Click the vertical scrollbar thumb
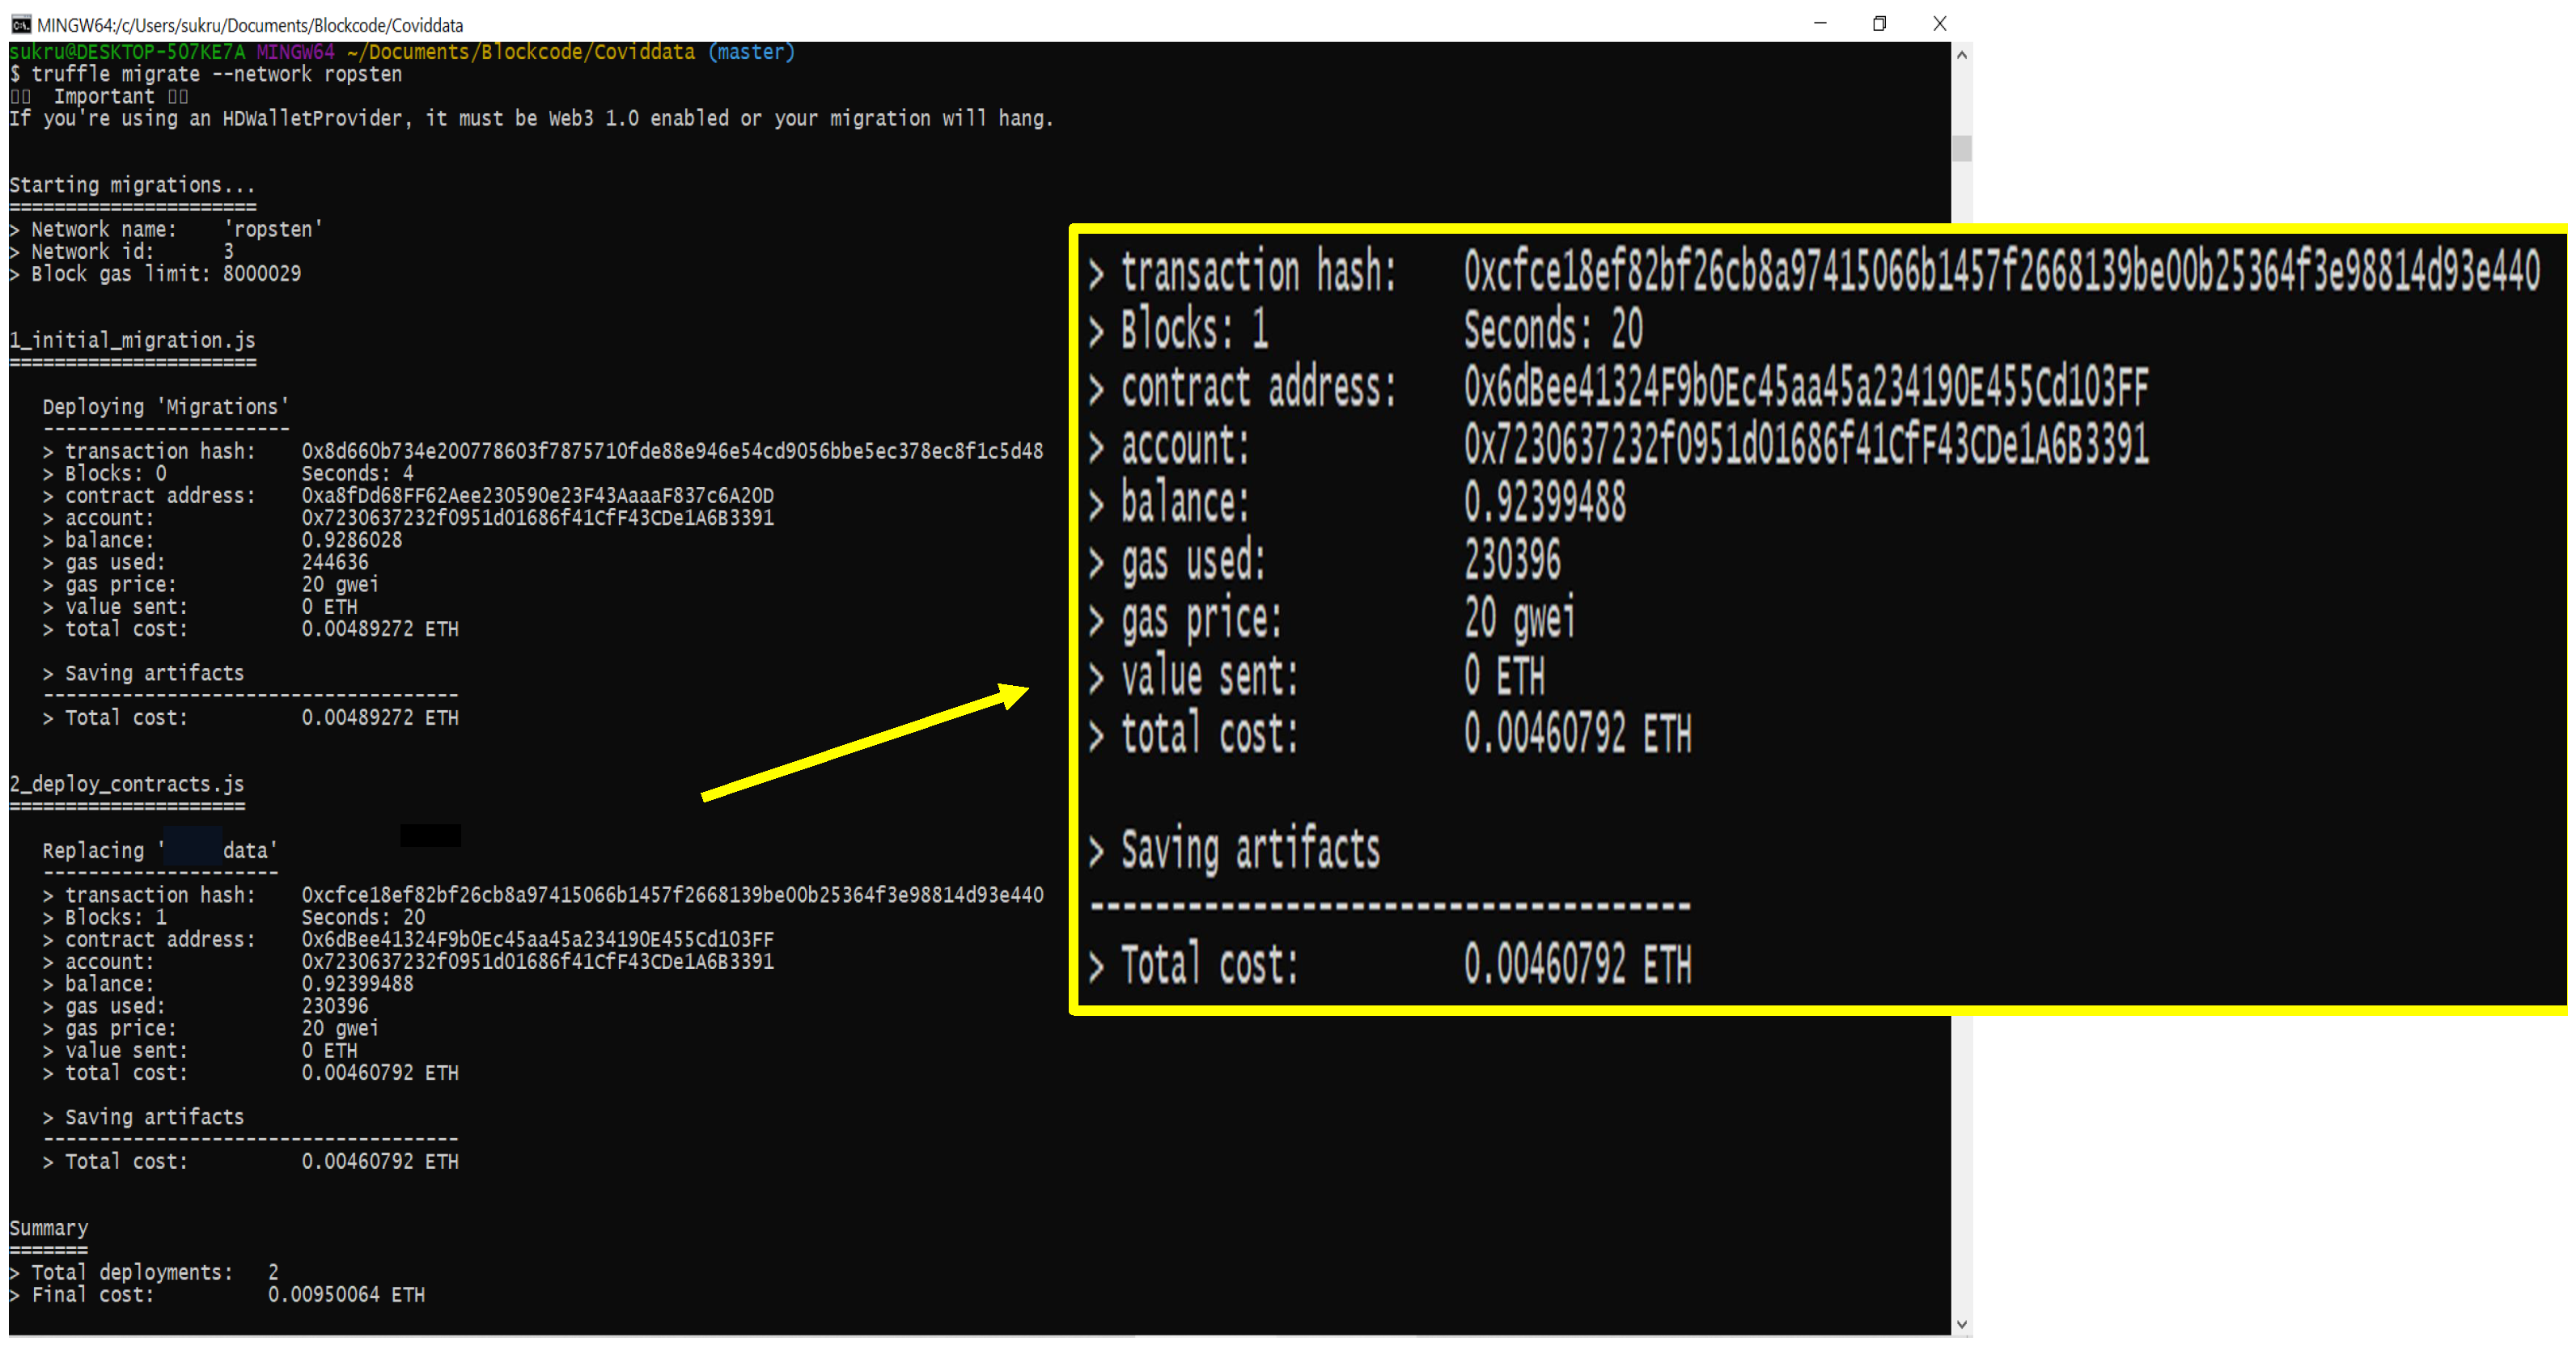This screenshot has width=2576, height=1350. click(x=1961, y=148)
